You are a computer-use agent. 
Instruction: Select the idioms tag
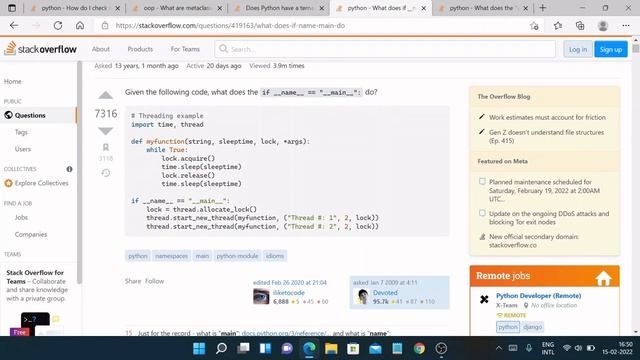[275, 256]
